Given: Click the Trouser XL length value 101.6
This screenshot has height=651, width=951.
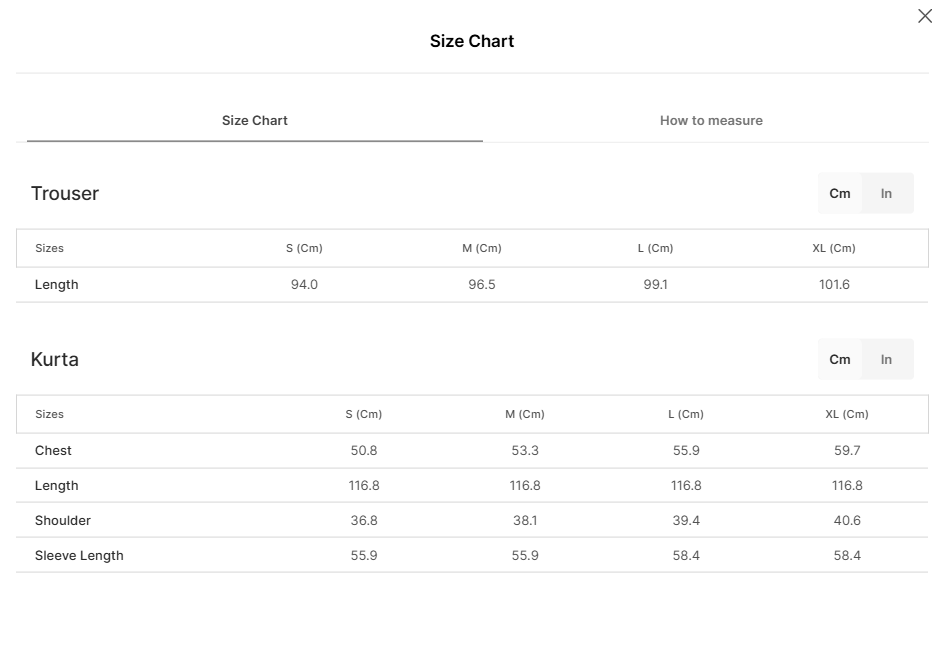Looking at the screenshot, I should pyautogui.click(x=834, y=284).
